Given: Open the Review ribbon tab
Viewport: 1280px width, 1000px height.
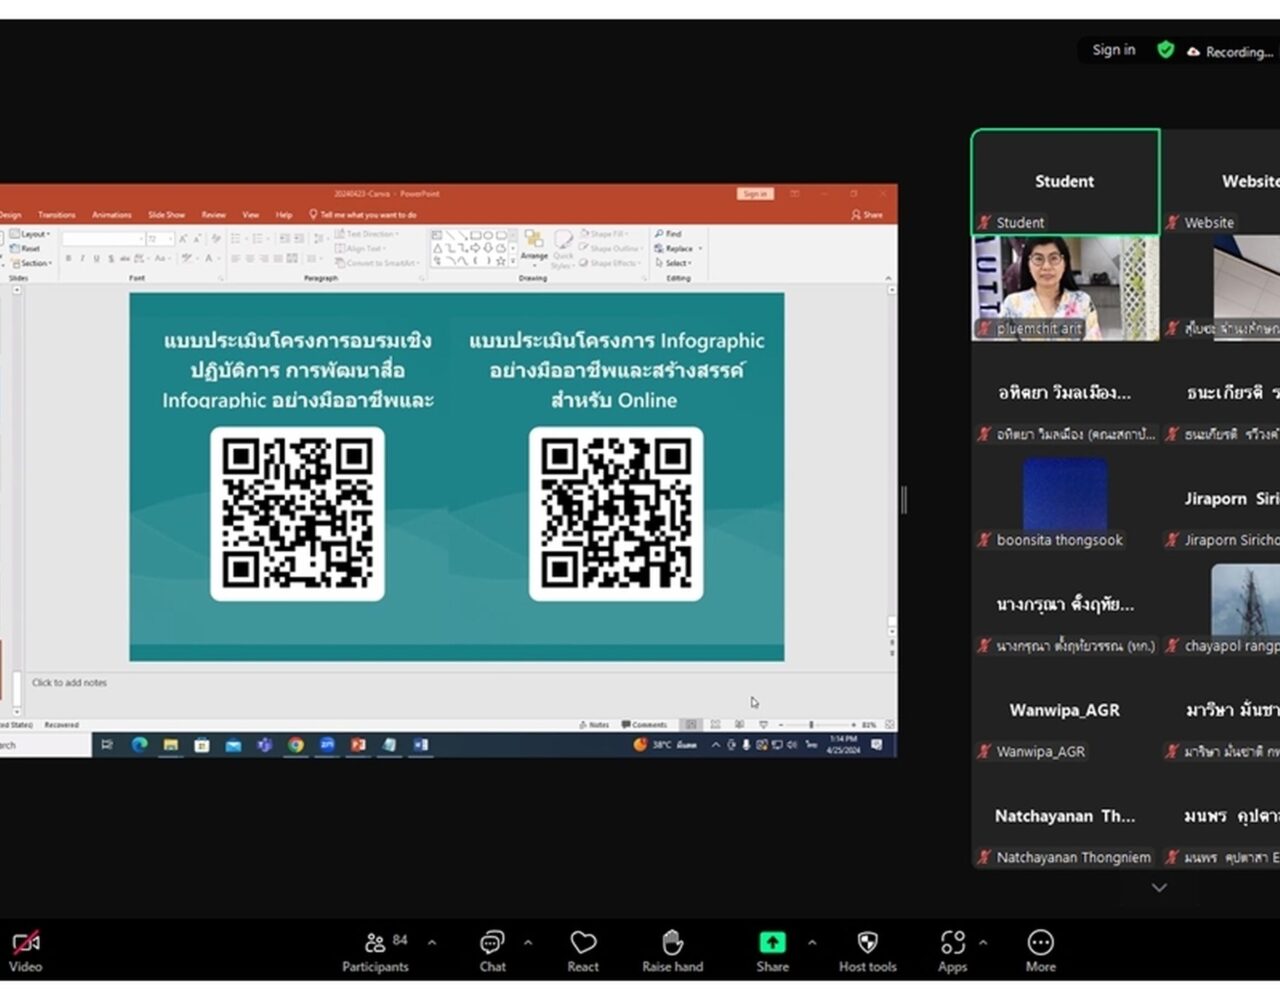Looking at the screenshot, I should pyautogui.click(x=213, y=215).
